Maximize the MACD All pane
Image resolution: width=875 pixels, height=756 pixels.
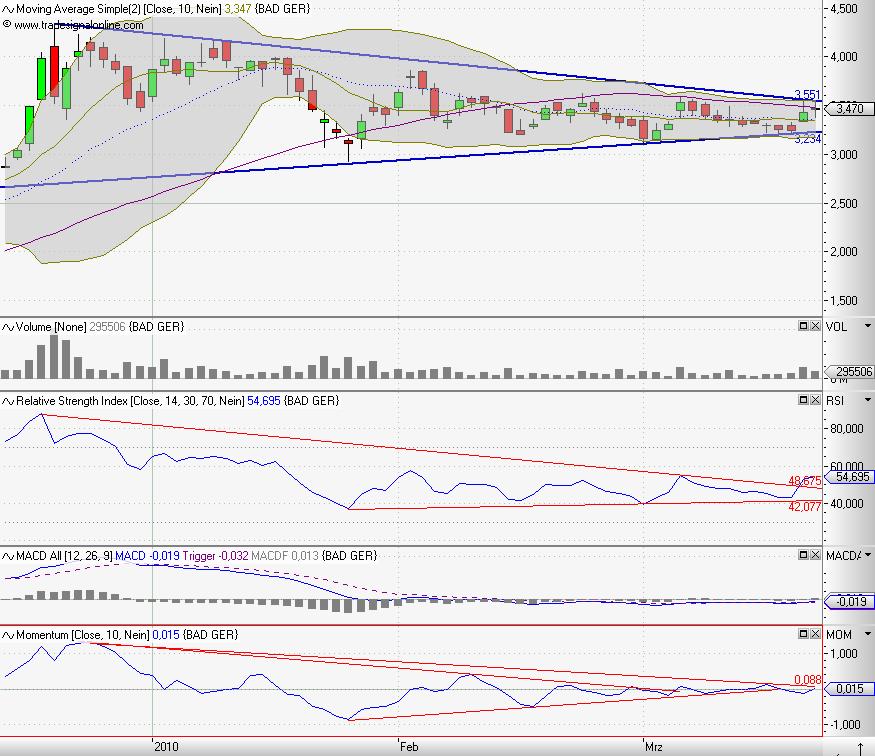click(x=803, y=554)
